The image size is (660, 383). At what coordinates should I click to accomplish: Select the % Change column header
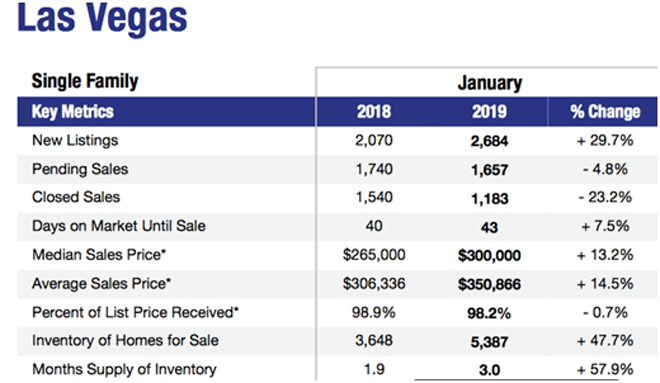point(605,112)
